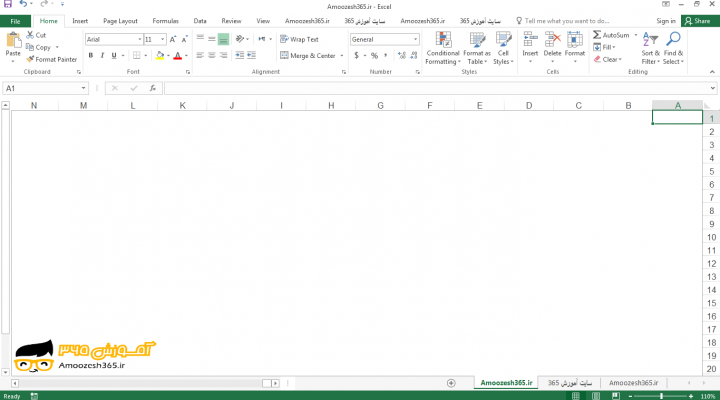Toggle Underline formatting

coord(113,56)
